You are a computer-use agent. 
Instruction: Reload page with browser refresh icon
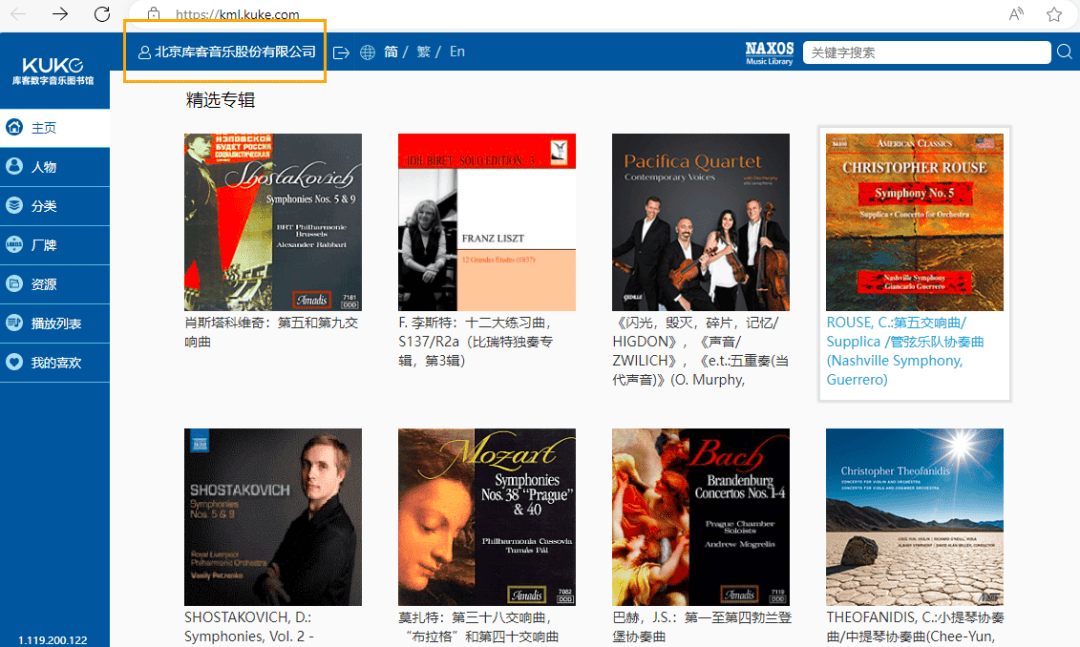click(102, 14)
